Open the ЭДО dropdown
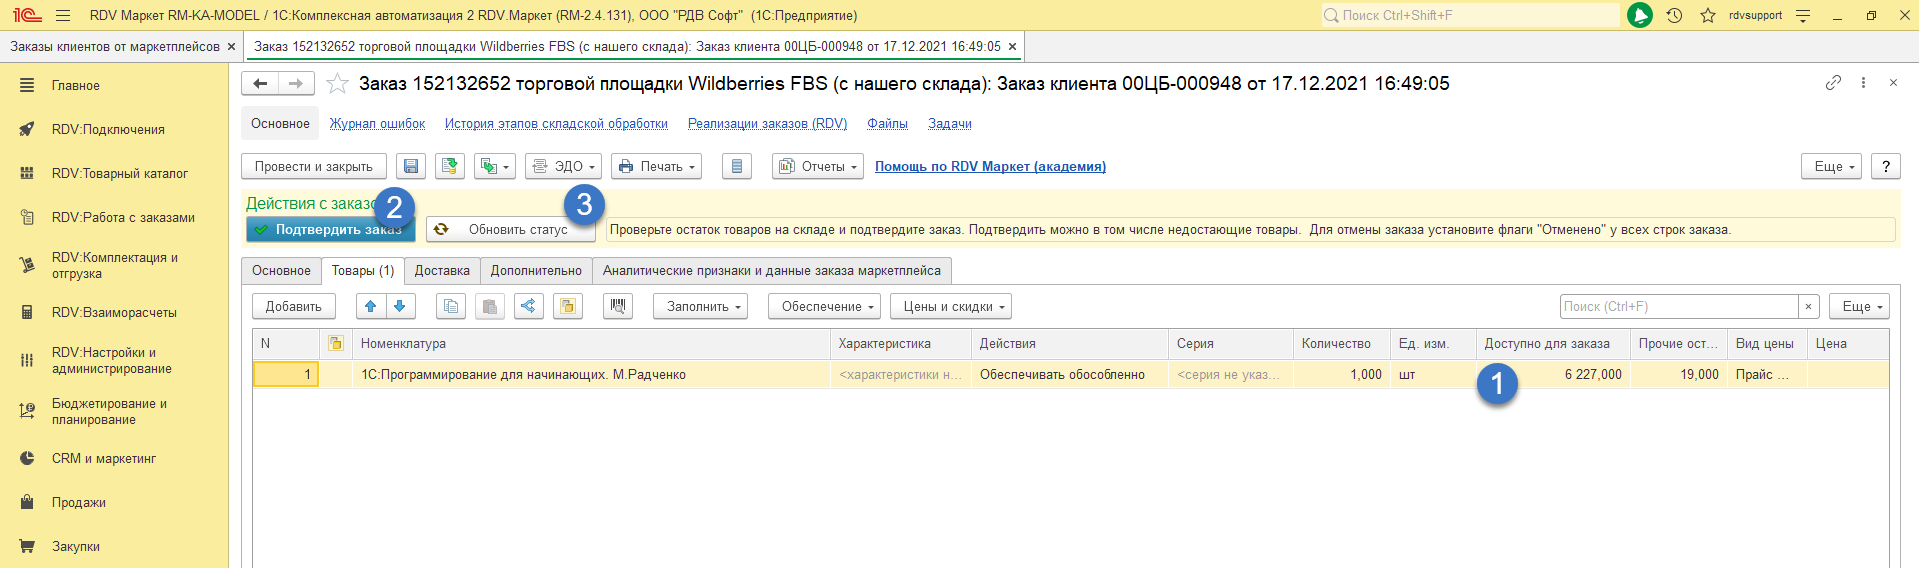This screenshot has height=568, width=1919. point(564,167)
